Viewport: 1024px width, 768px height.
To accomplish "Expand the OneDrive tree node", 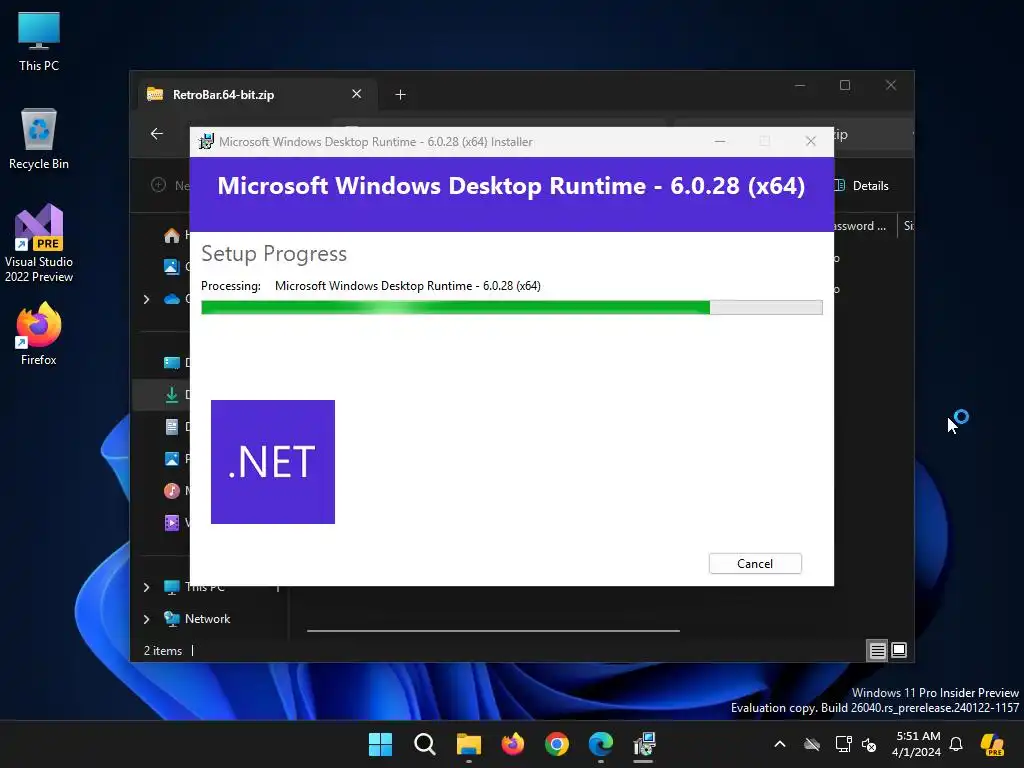I will coord(146,299).
